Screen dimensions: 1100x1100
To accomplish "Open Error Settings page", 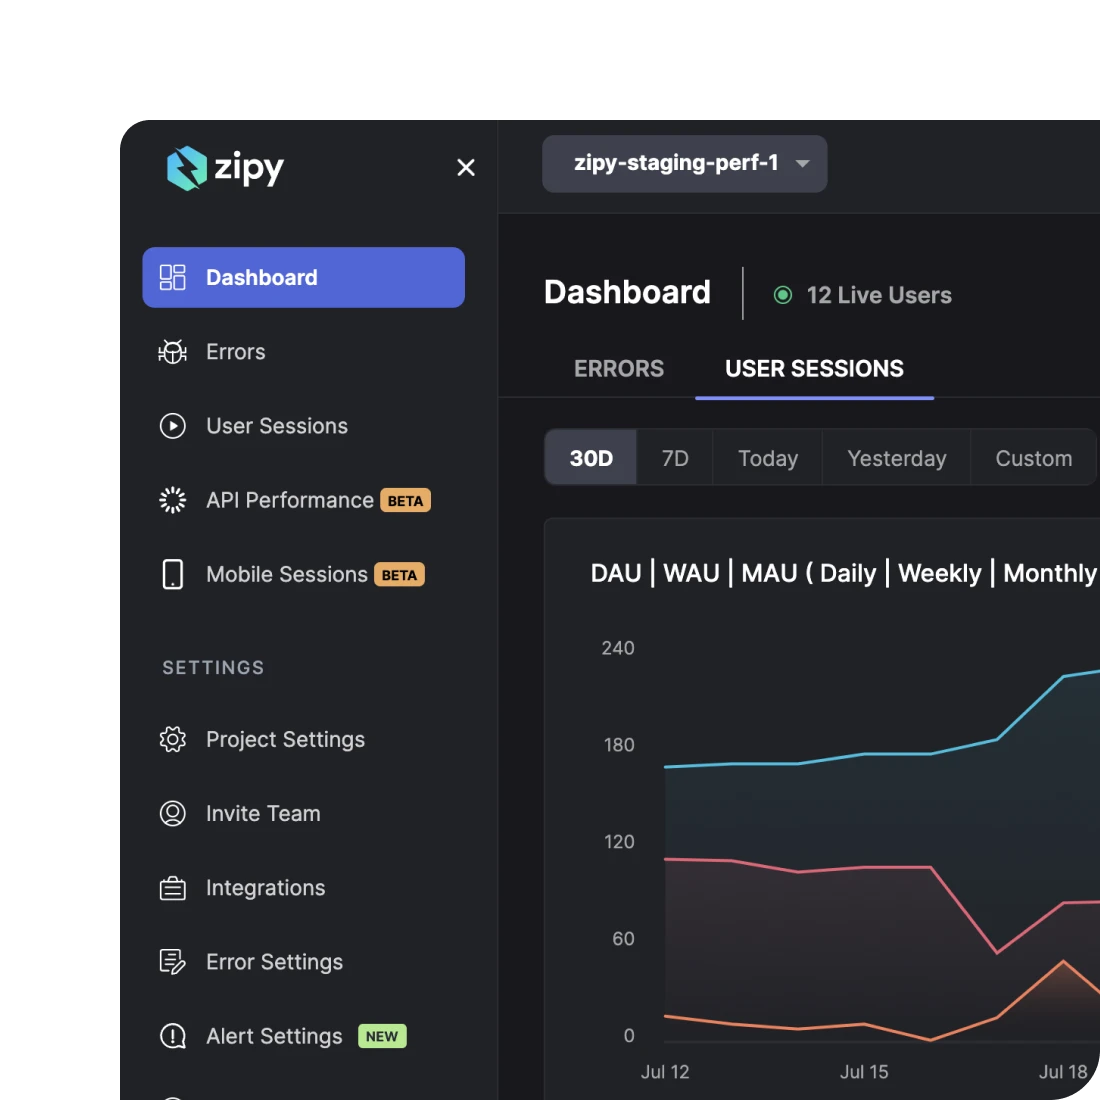I will 274,962.
